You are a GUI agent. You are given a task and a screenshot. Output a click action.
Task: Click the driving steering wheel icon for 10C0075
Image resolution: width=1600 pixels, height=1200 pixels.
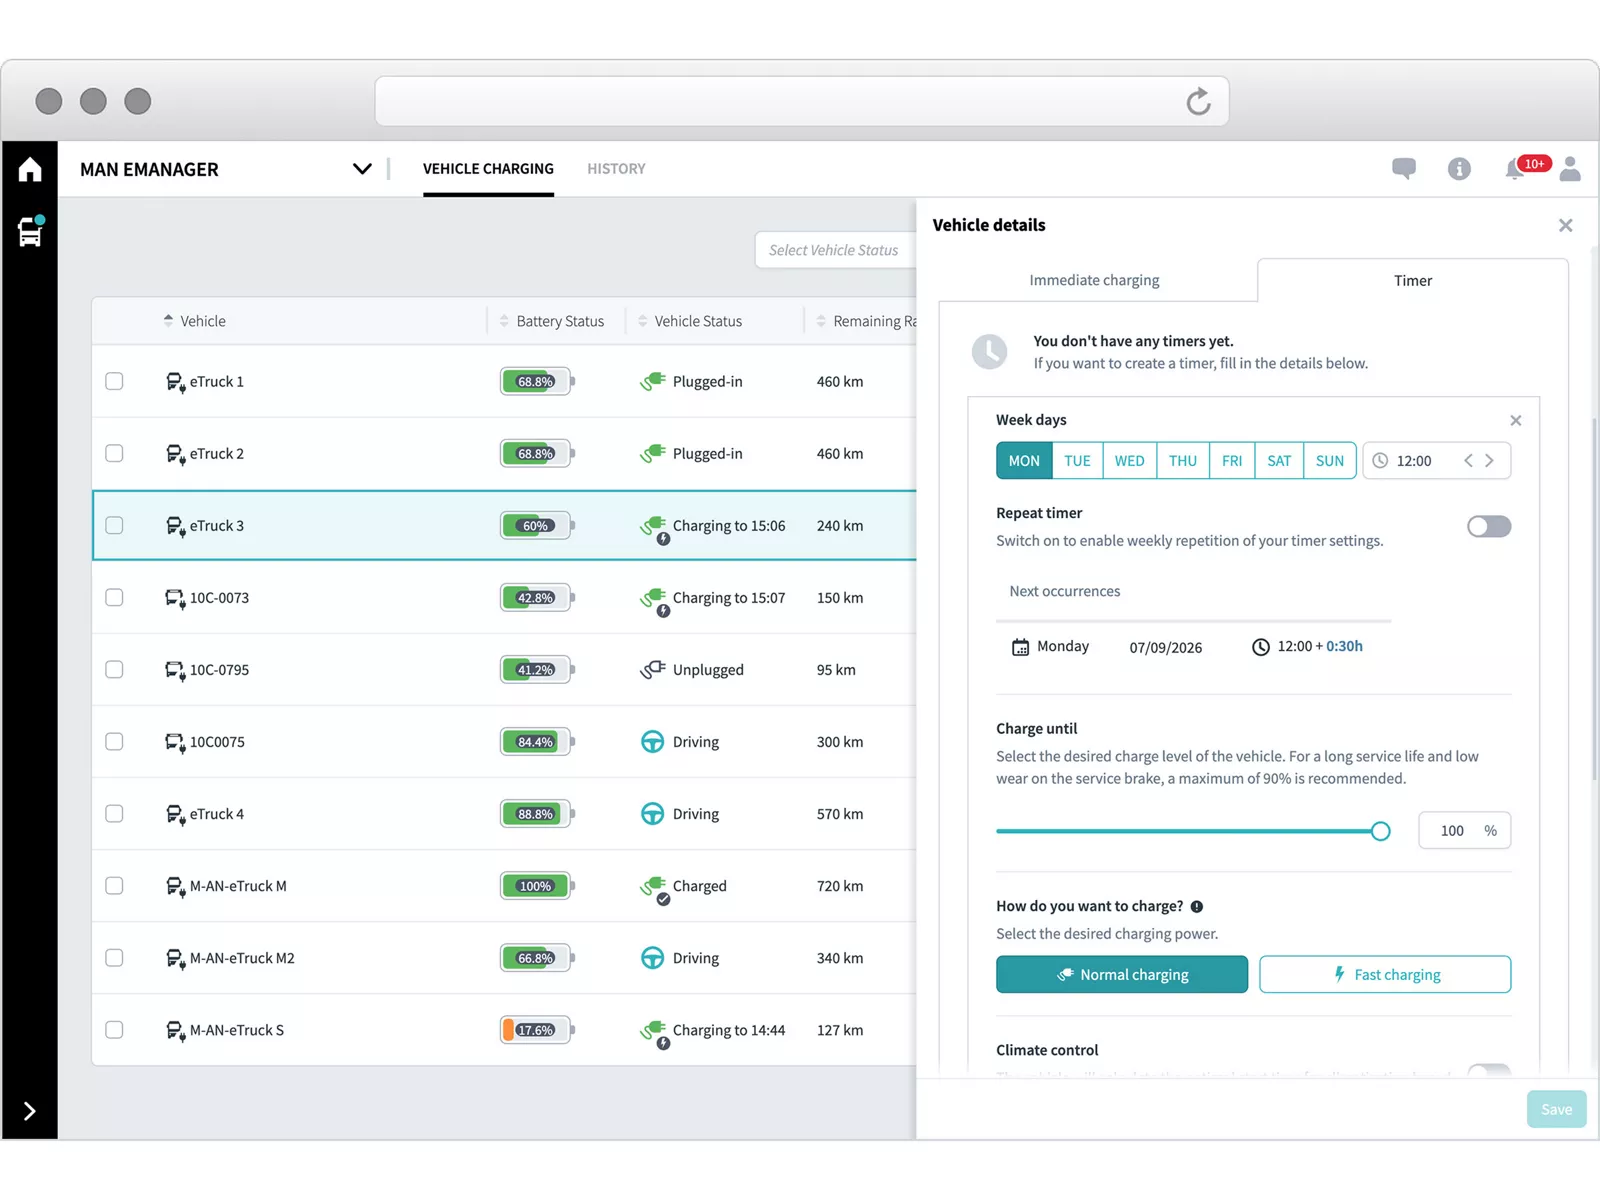(652, 741)
